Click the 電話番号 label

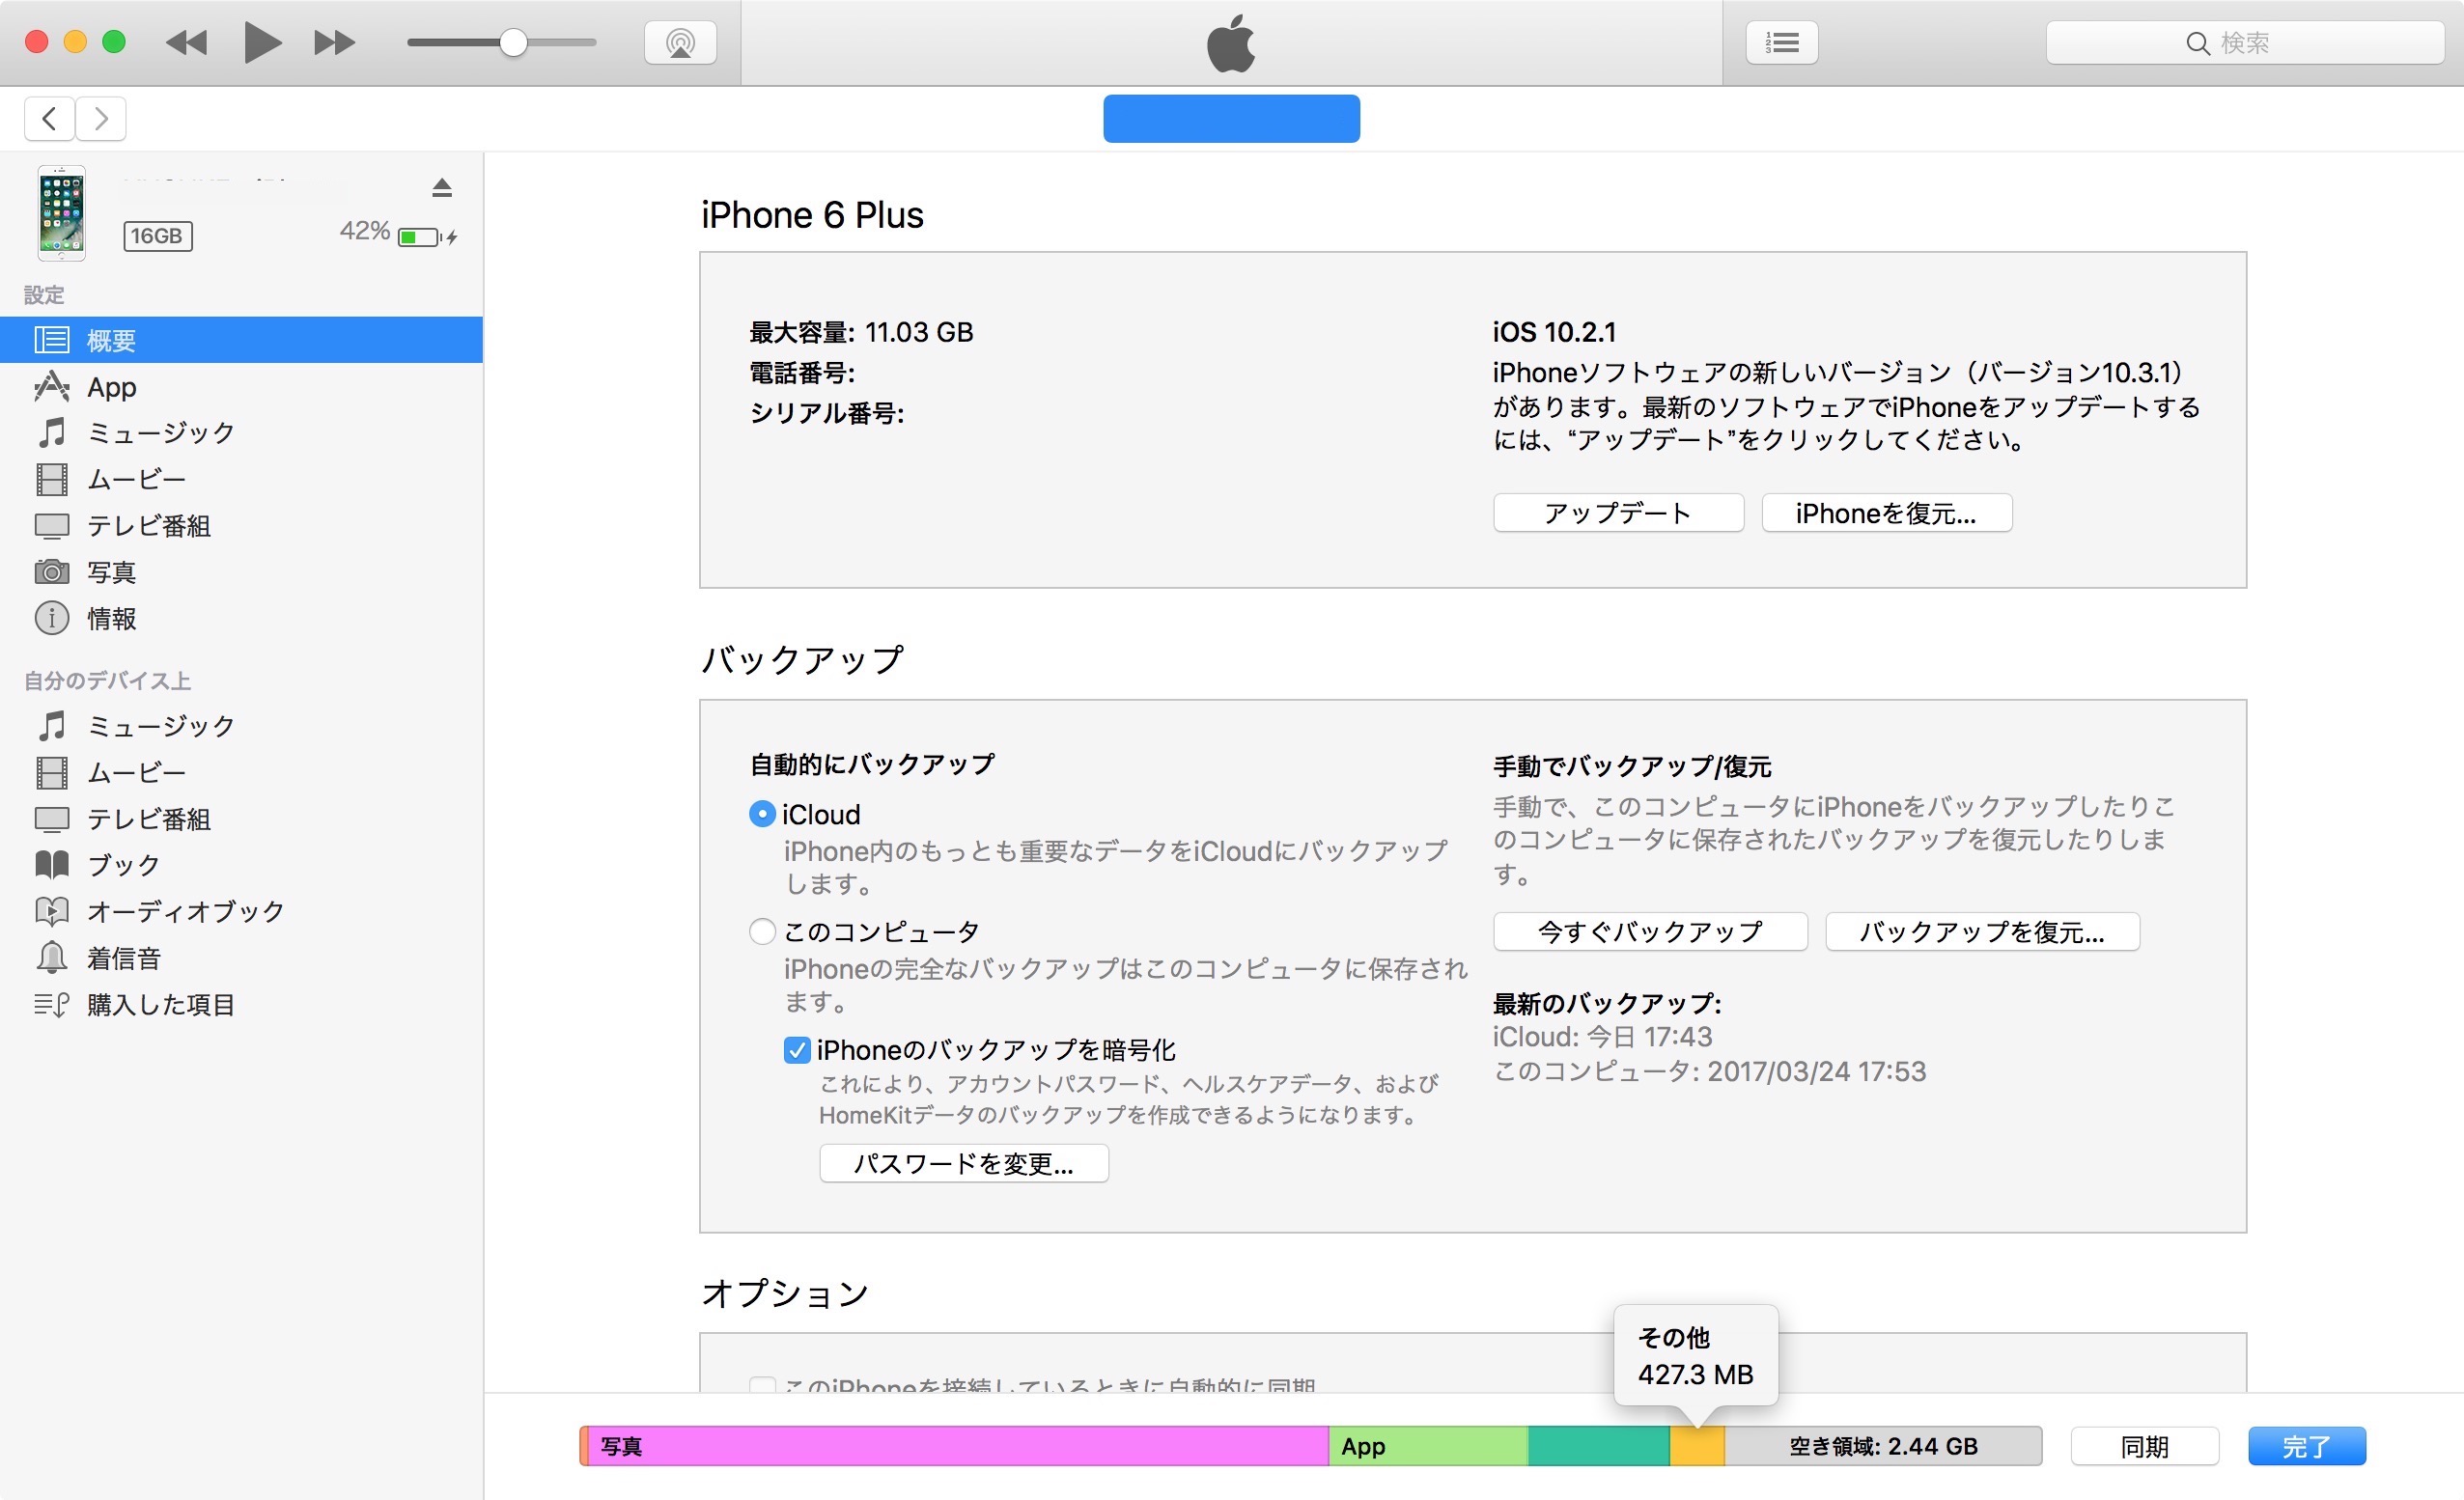(x=802, y=373)
